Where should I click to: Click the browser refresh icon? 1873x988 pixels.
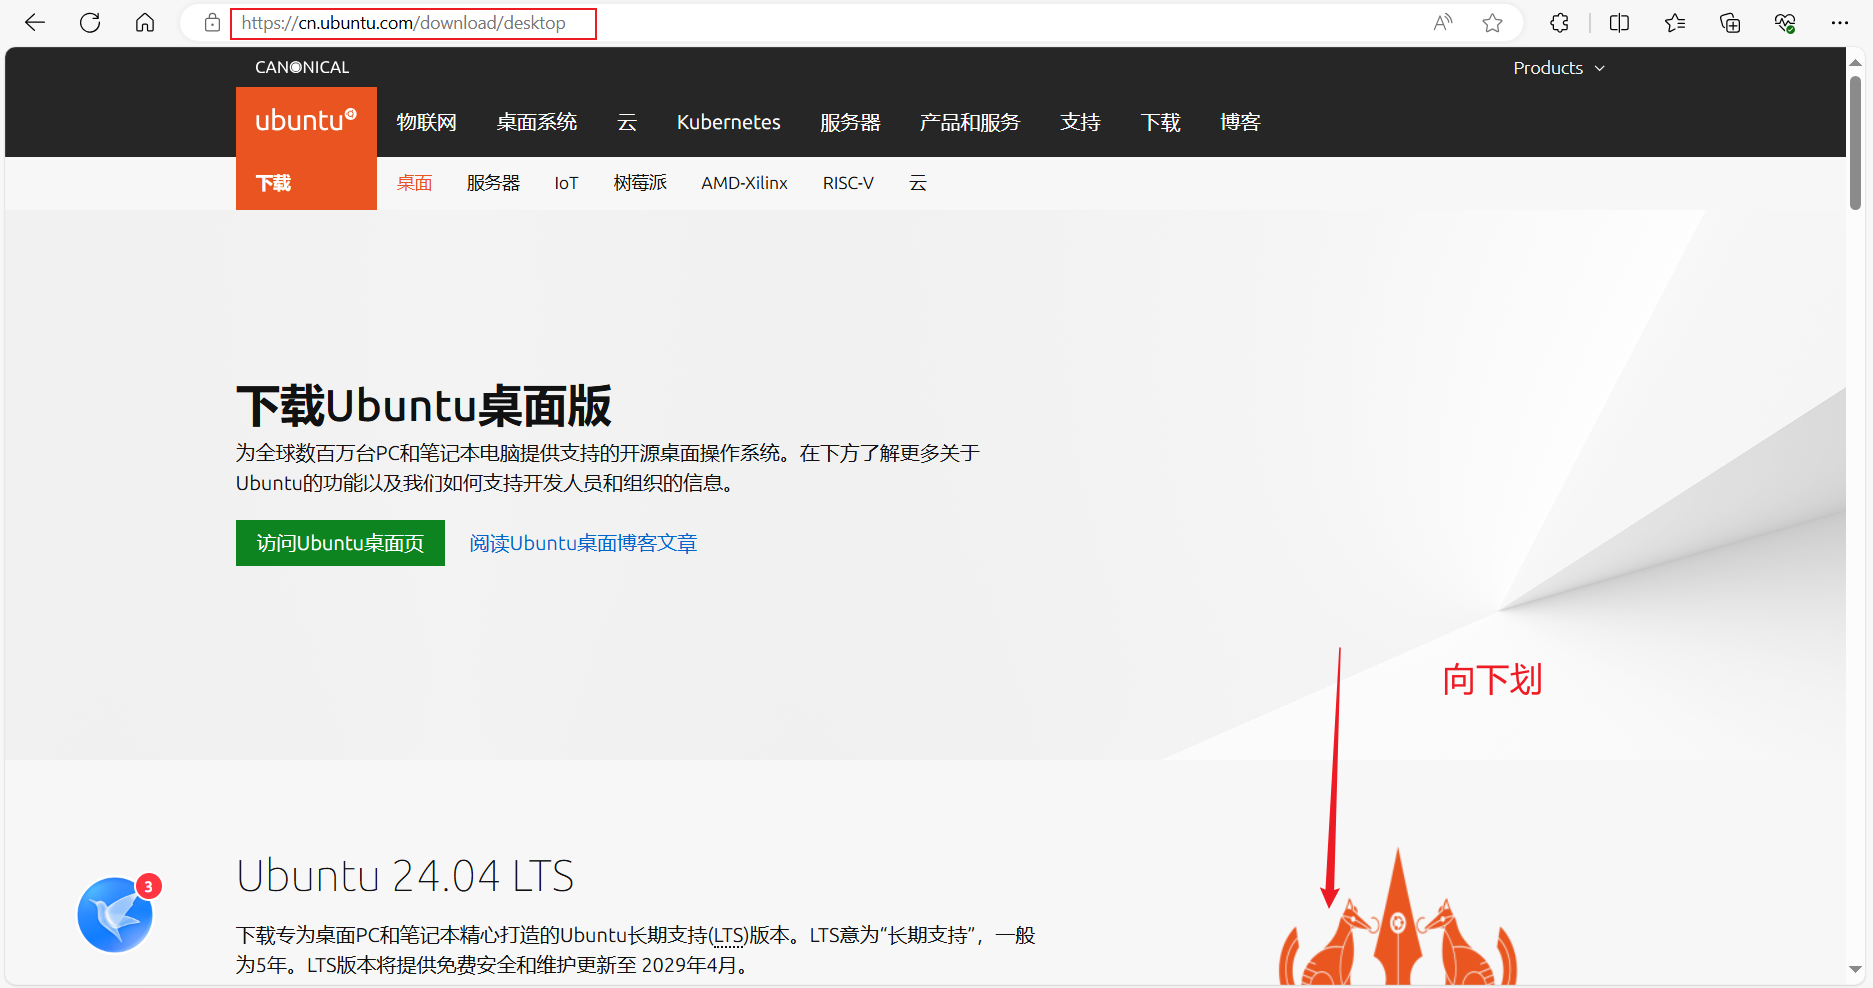coord(90,23)
